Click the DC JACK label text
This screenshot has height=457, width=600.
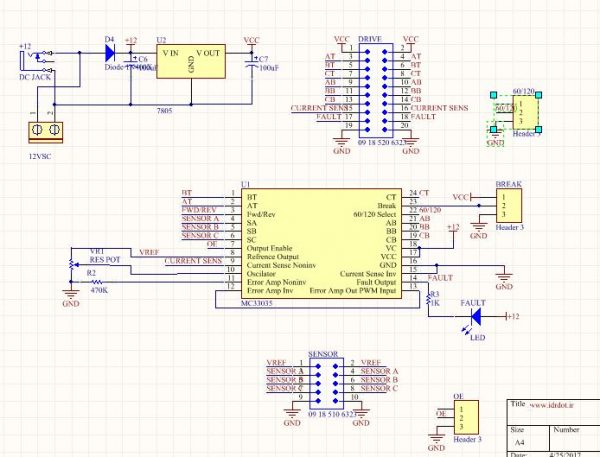35,77
